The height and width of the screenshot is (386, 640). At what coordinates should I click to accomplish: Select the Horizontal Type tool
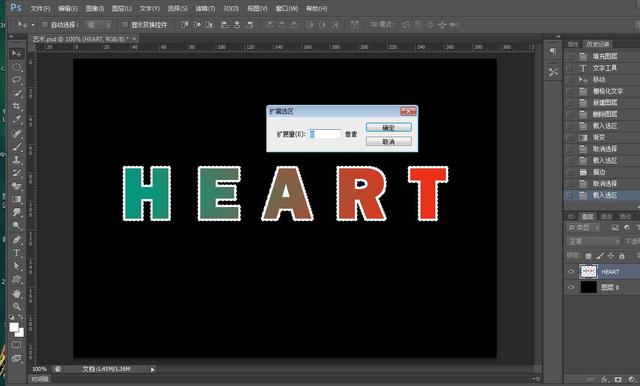click(16, 253)
